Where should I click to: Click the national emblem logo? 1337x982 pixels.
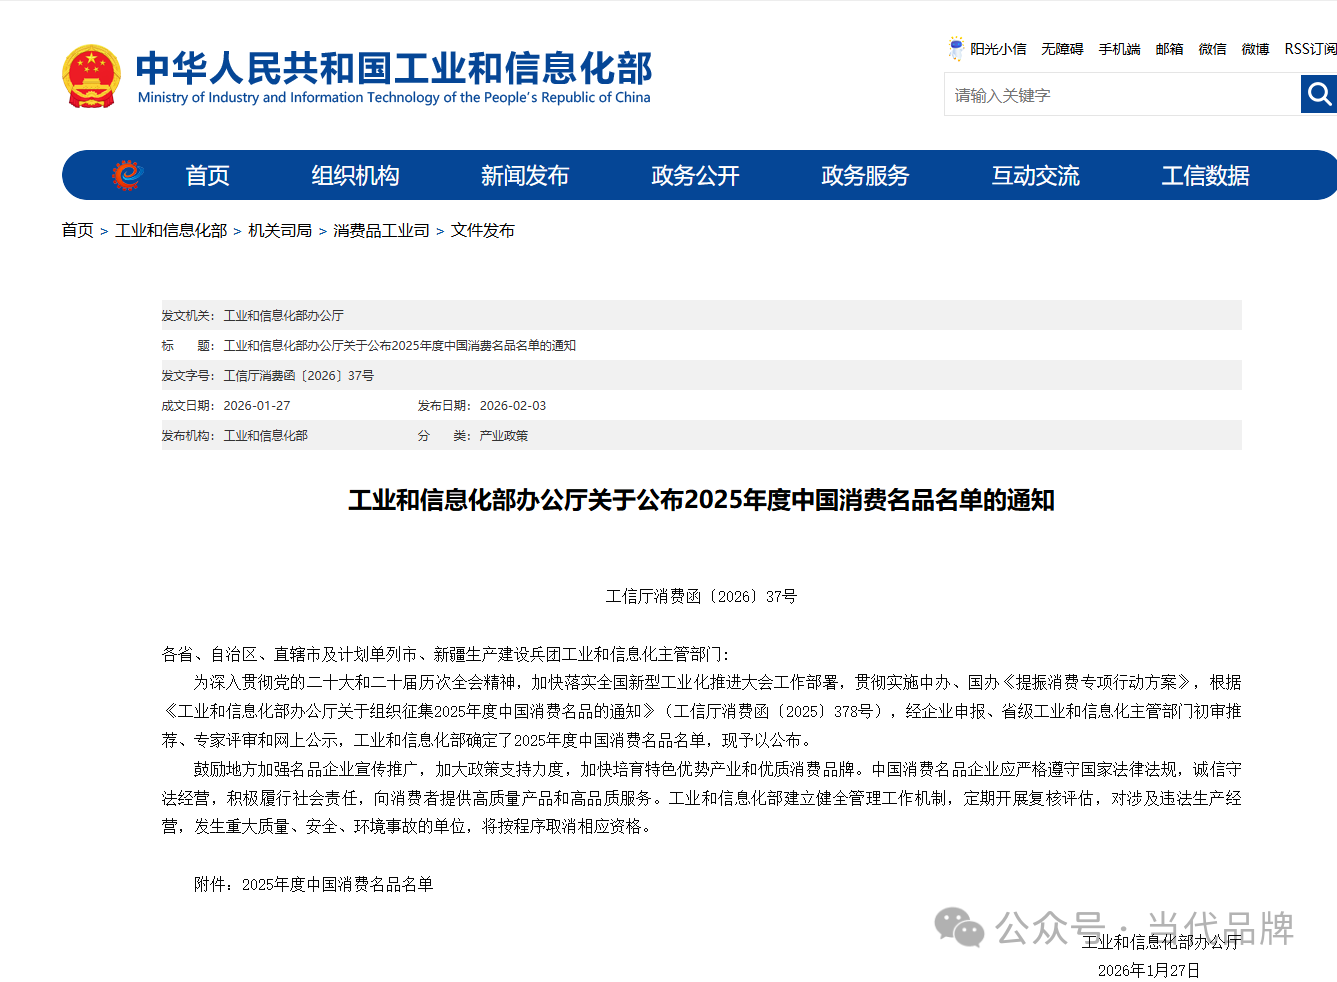[91, 77]
